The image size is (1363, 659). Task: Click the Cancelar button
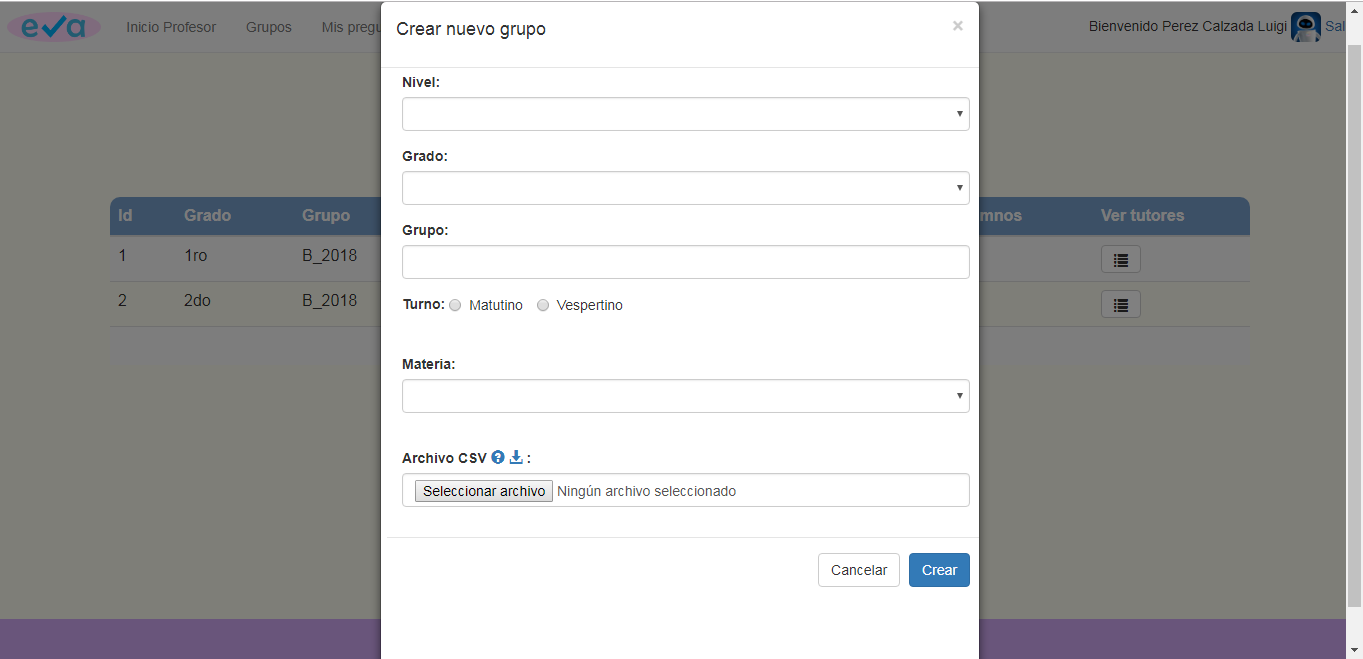tap(858, 570)
